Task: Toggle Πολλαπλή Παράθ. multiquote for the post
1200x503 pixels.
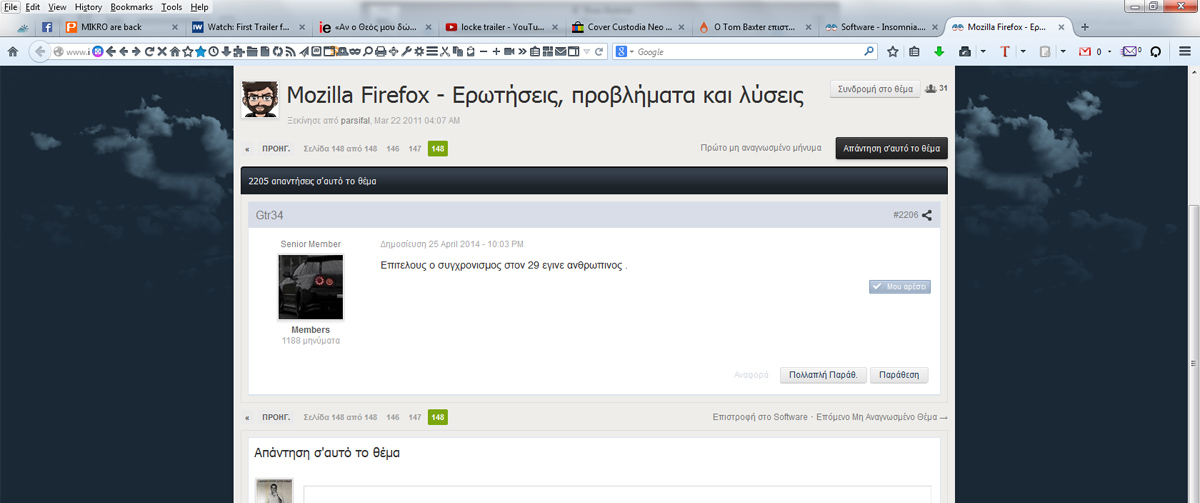Action: 822,375
